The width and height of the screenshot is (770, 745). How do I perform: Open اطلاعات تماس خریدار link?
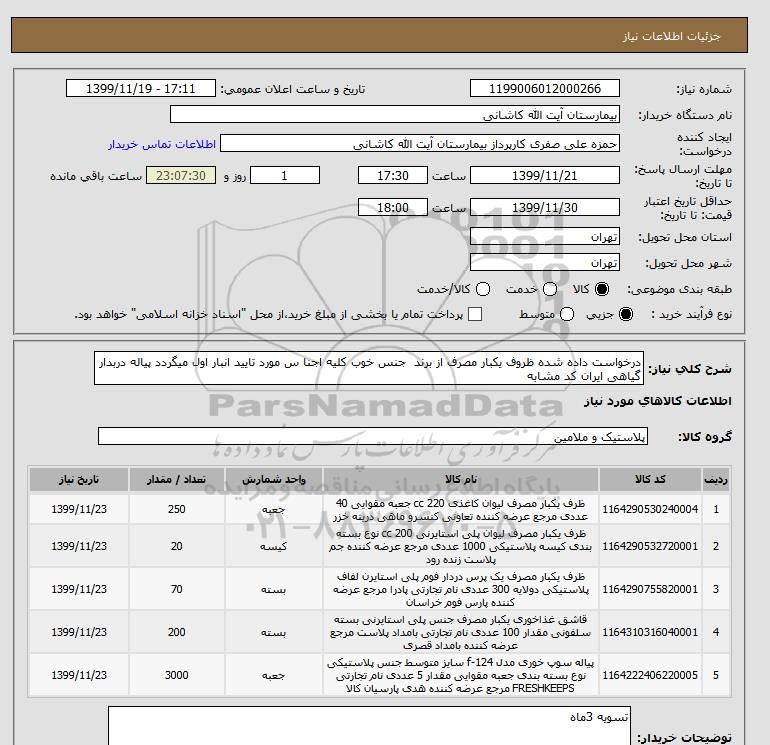[162, 144]
